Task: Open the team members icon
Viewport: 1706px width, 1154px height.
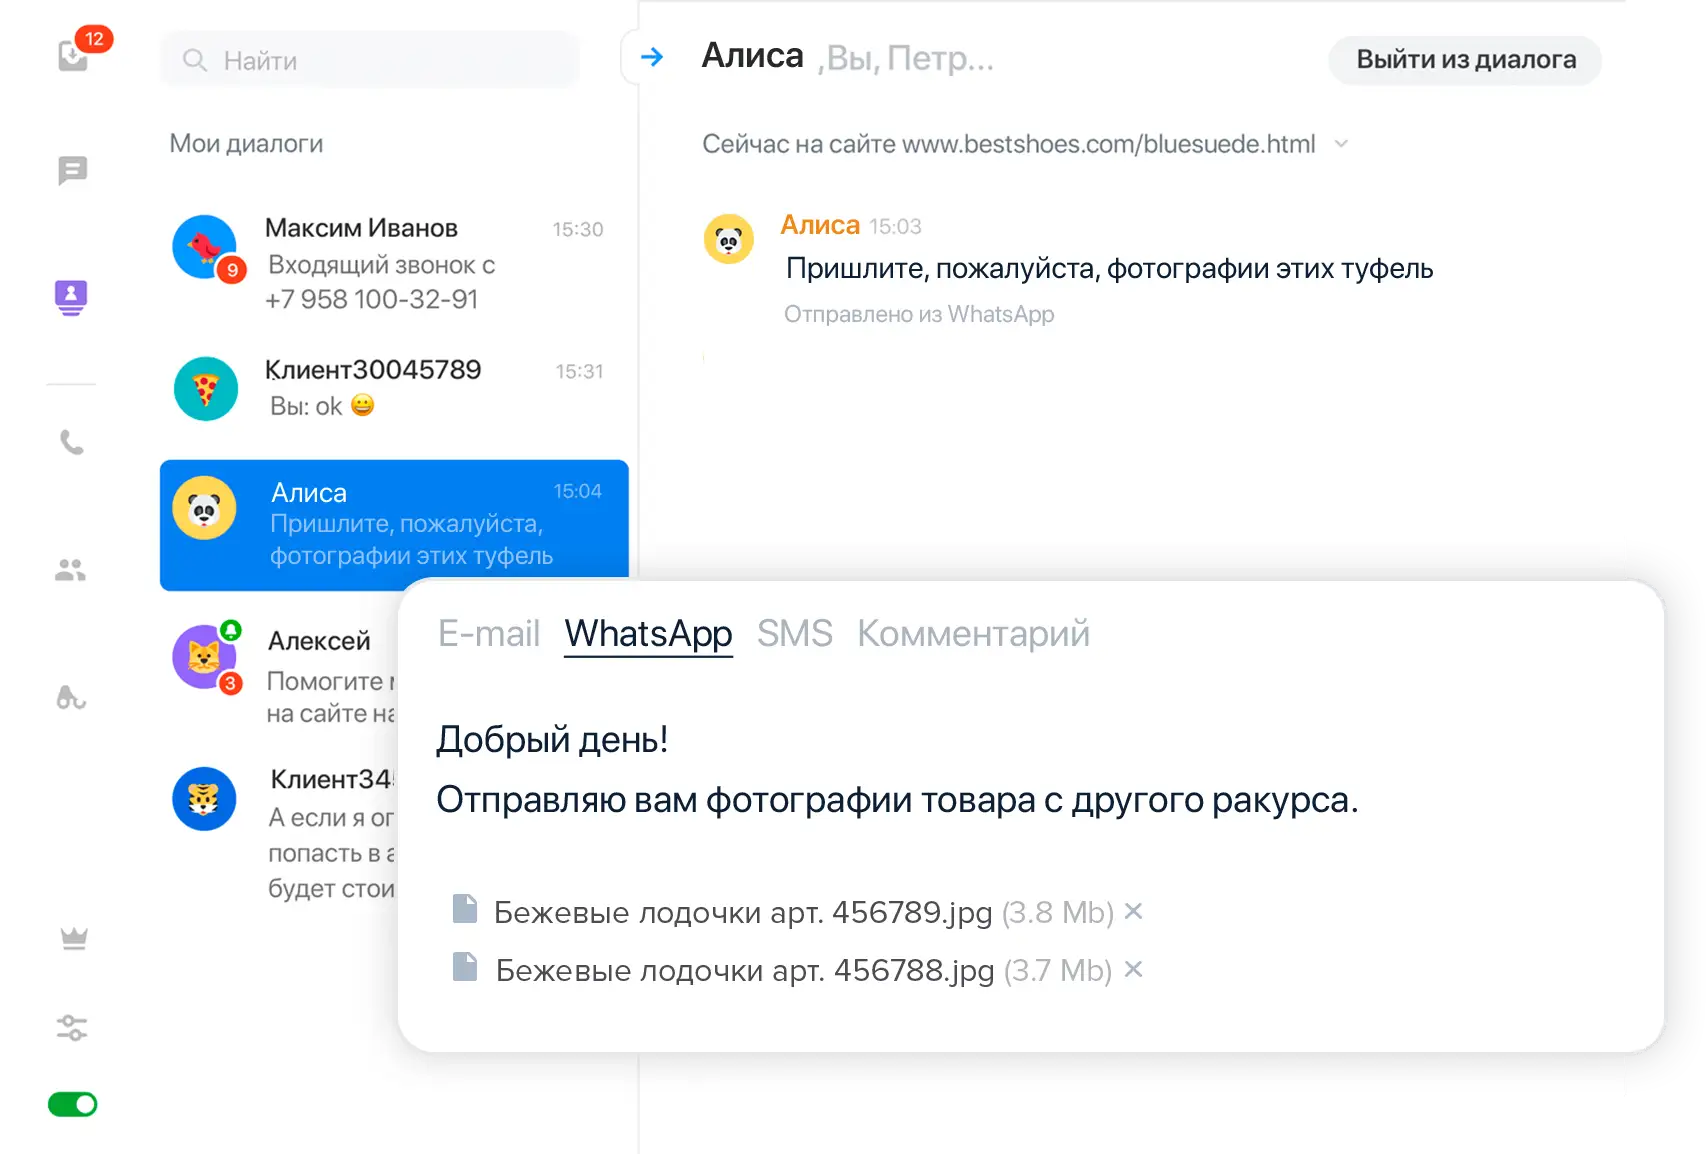Action: [71, 570]
